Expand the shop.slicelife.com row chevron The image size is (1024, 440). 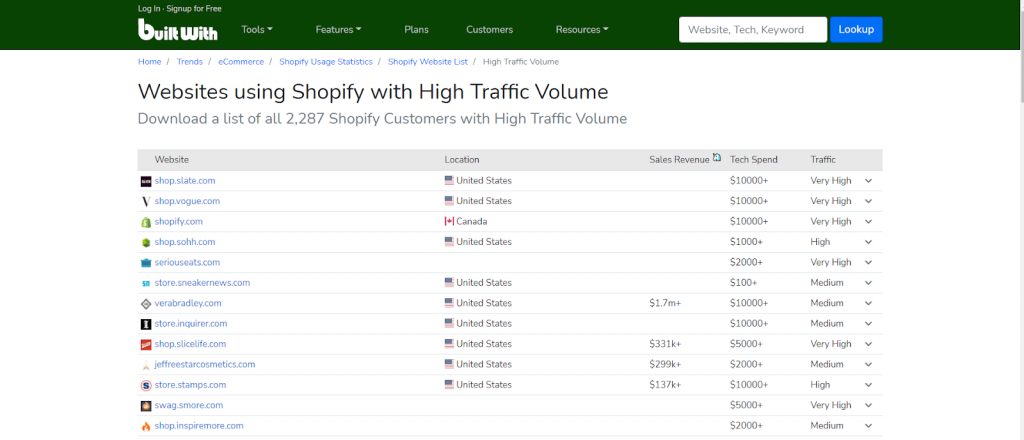869,344
